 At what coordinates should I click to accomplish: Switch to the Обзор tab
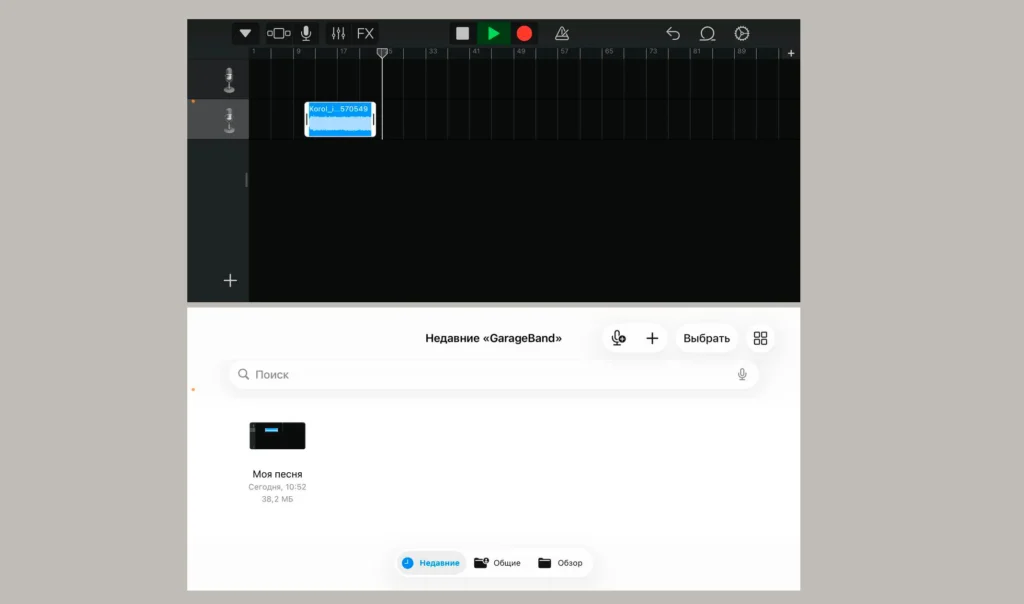coord(560,563)
